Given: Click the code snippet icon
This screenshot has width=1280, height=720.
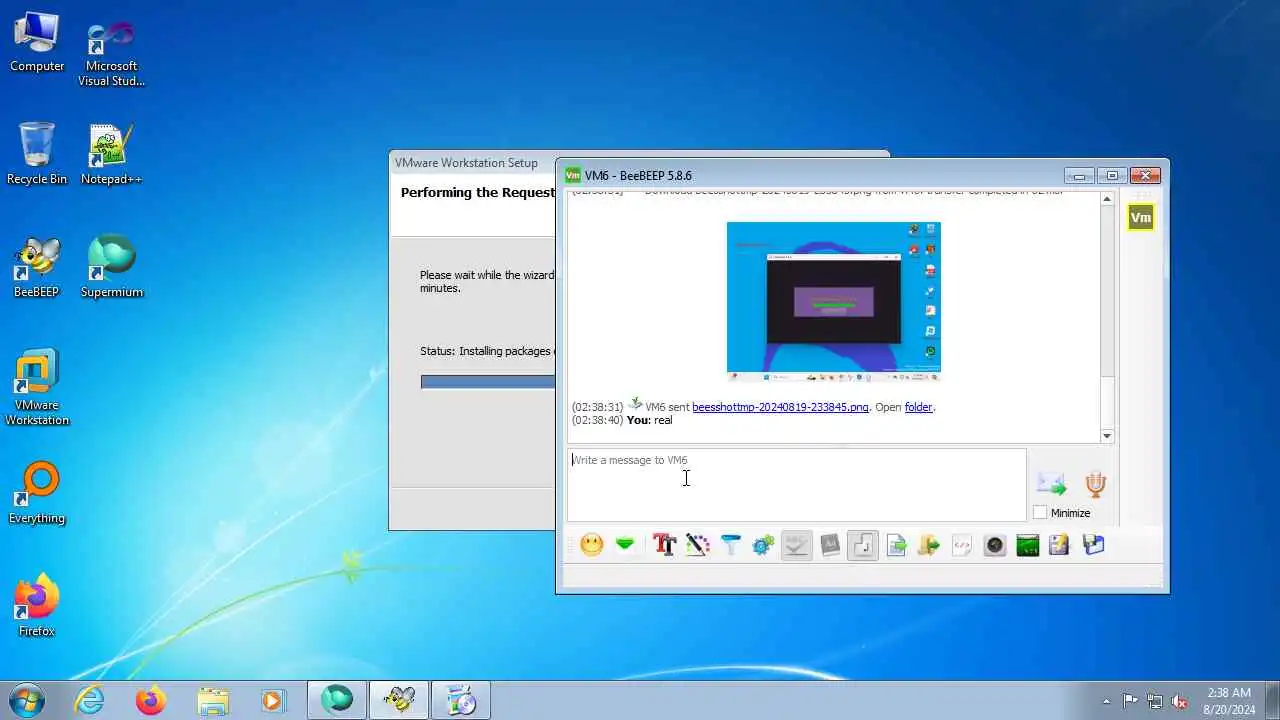Looking at the screenshot, I should (962, 545).
